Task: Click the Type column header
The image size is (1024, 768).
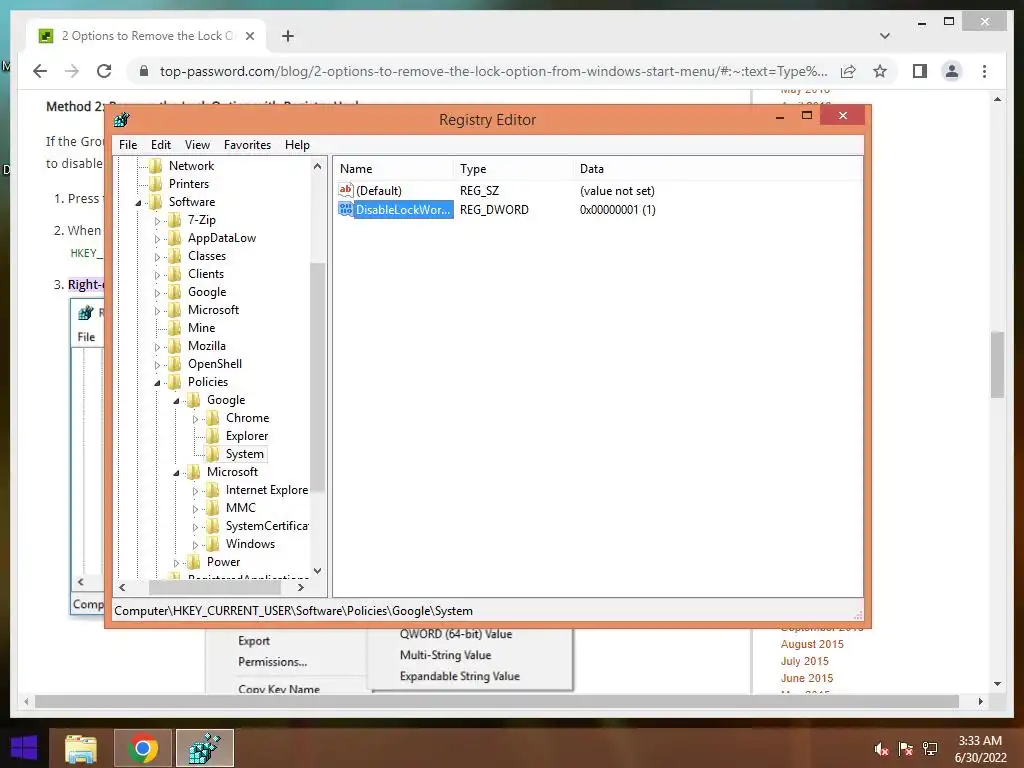Action: [513, 168]
